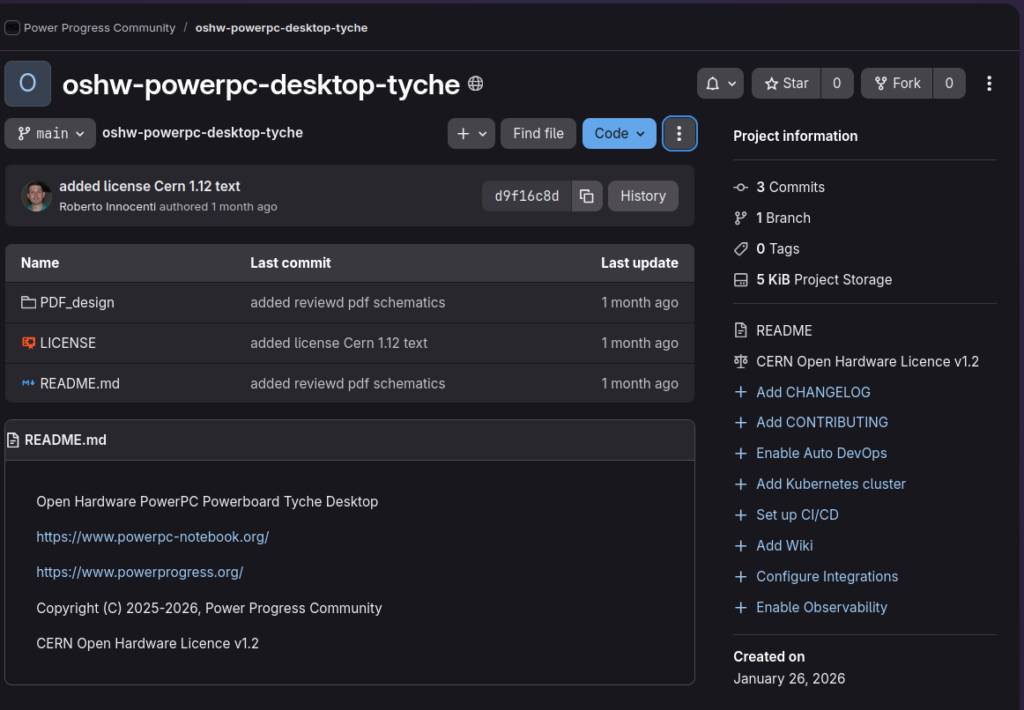Viewport: 1024px width, 710px height.
Task: Click Roberto Innocenti's avatar image
Action: (37, 196)
